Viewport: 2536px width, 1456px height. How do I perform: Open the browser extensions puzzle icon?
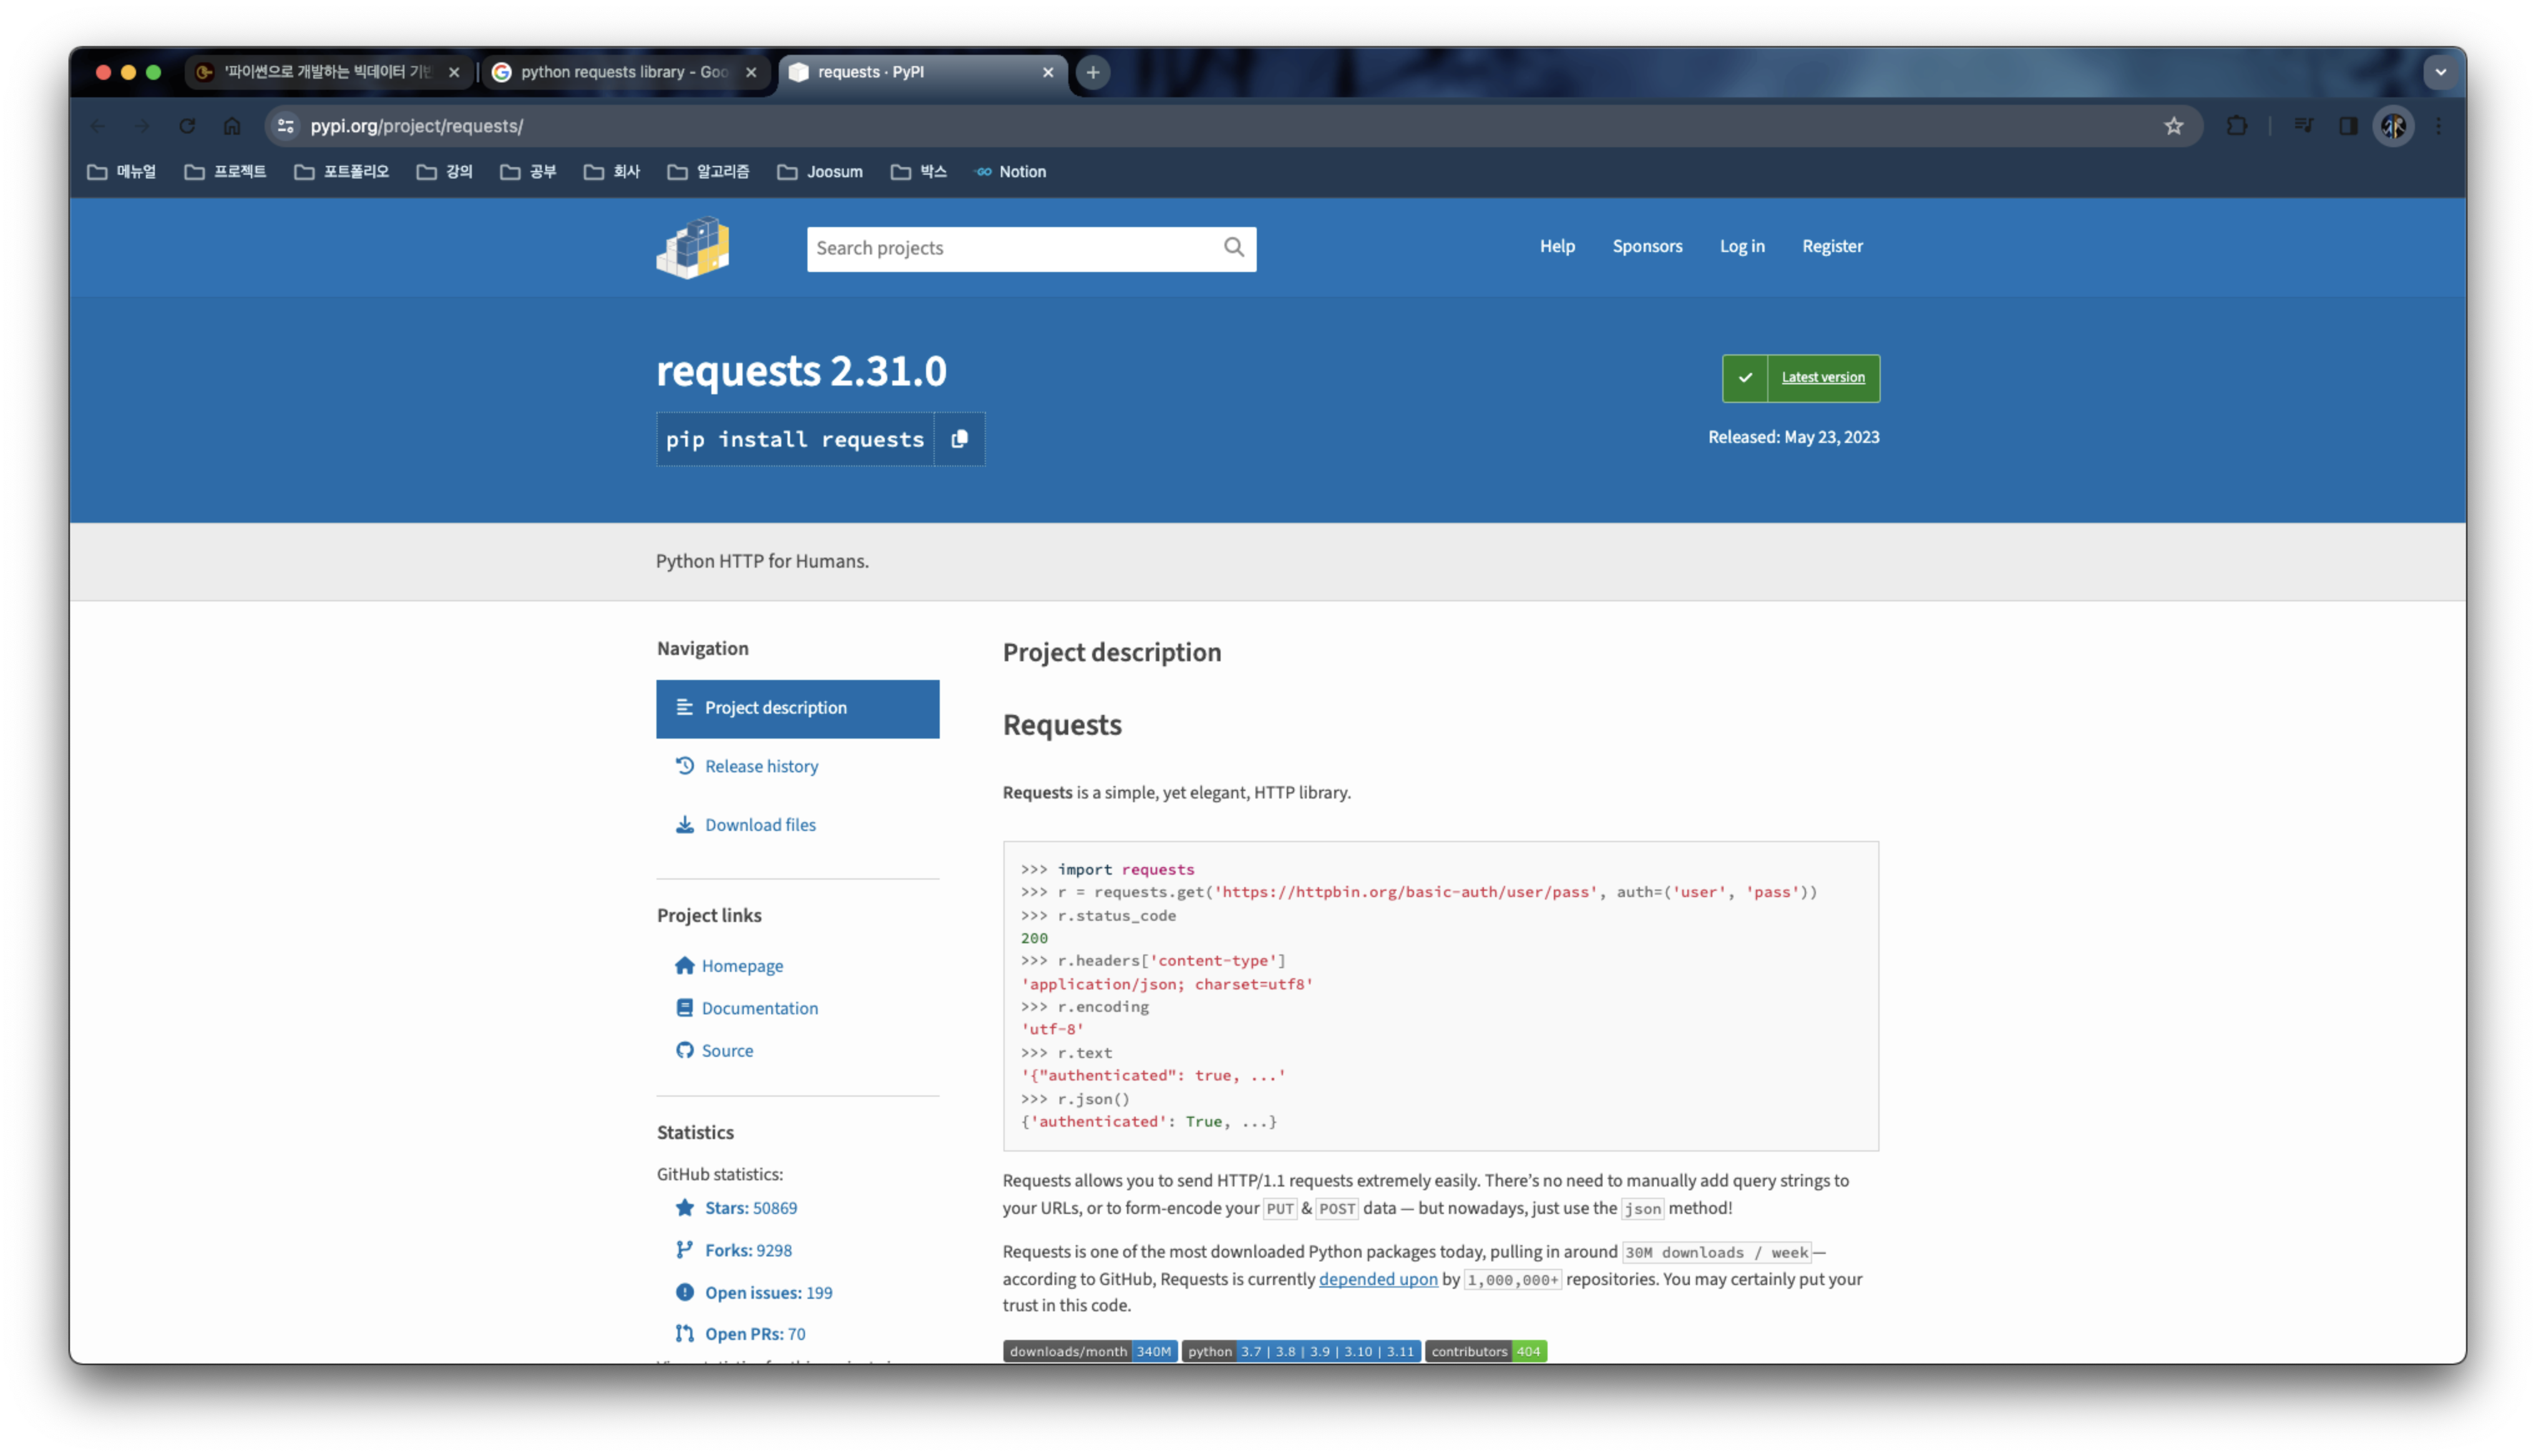2237,126
